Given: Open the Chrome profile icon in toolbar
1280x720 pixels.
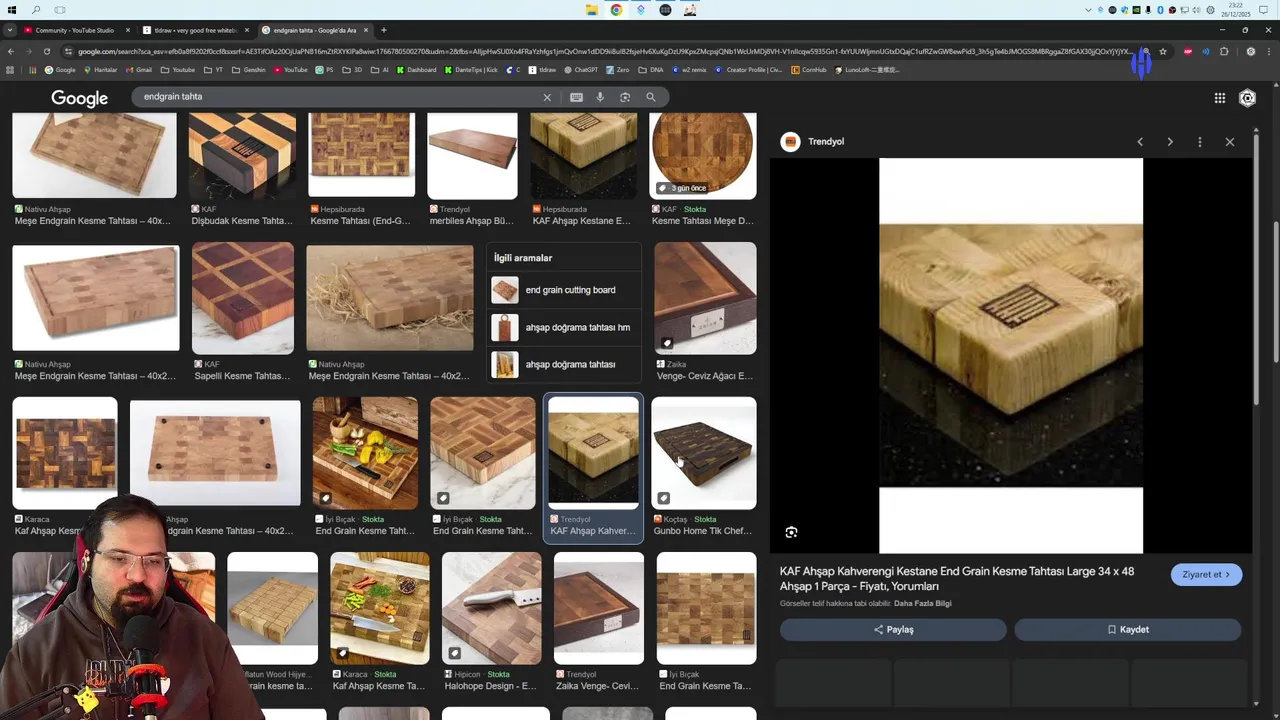Looking at the screenshot, I should (1250, 51).
